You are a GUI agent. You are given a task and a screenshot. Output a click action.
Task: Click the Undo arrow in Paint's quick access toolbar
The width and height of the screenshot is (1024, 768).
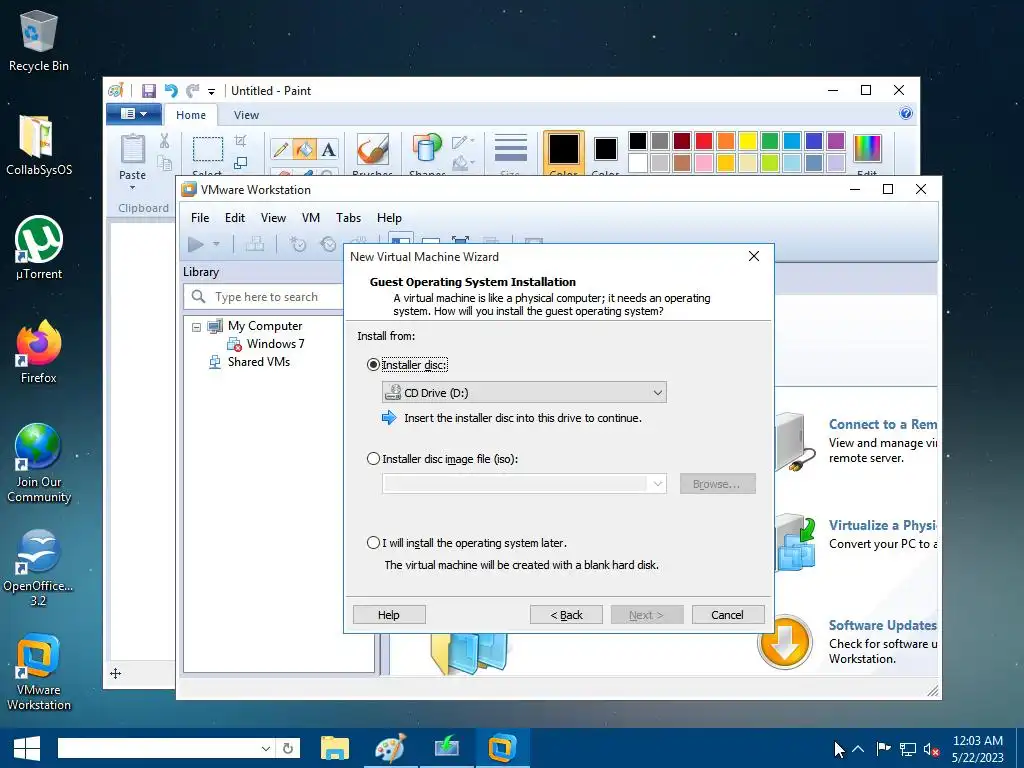click(171, 91)
